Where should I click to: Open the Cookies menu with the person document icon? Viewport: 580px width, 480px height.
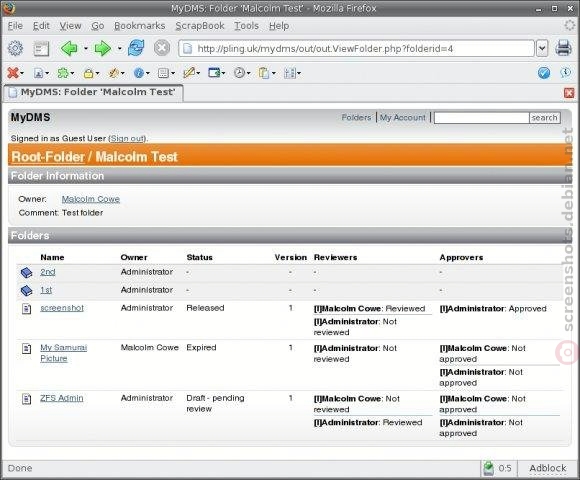click(x=41, y=73)
